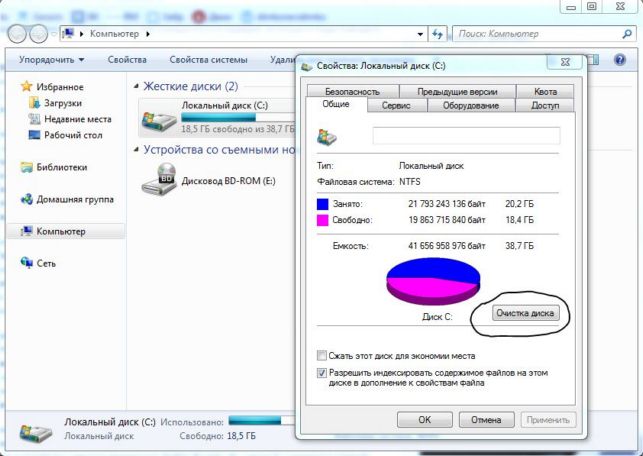Viewport: 643px width, 456px height.
Task: Click the Избранное star icon
Action: [x=26, y=87]
